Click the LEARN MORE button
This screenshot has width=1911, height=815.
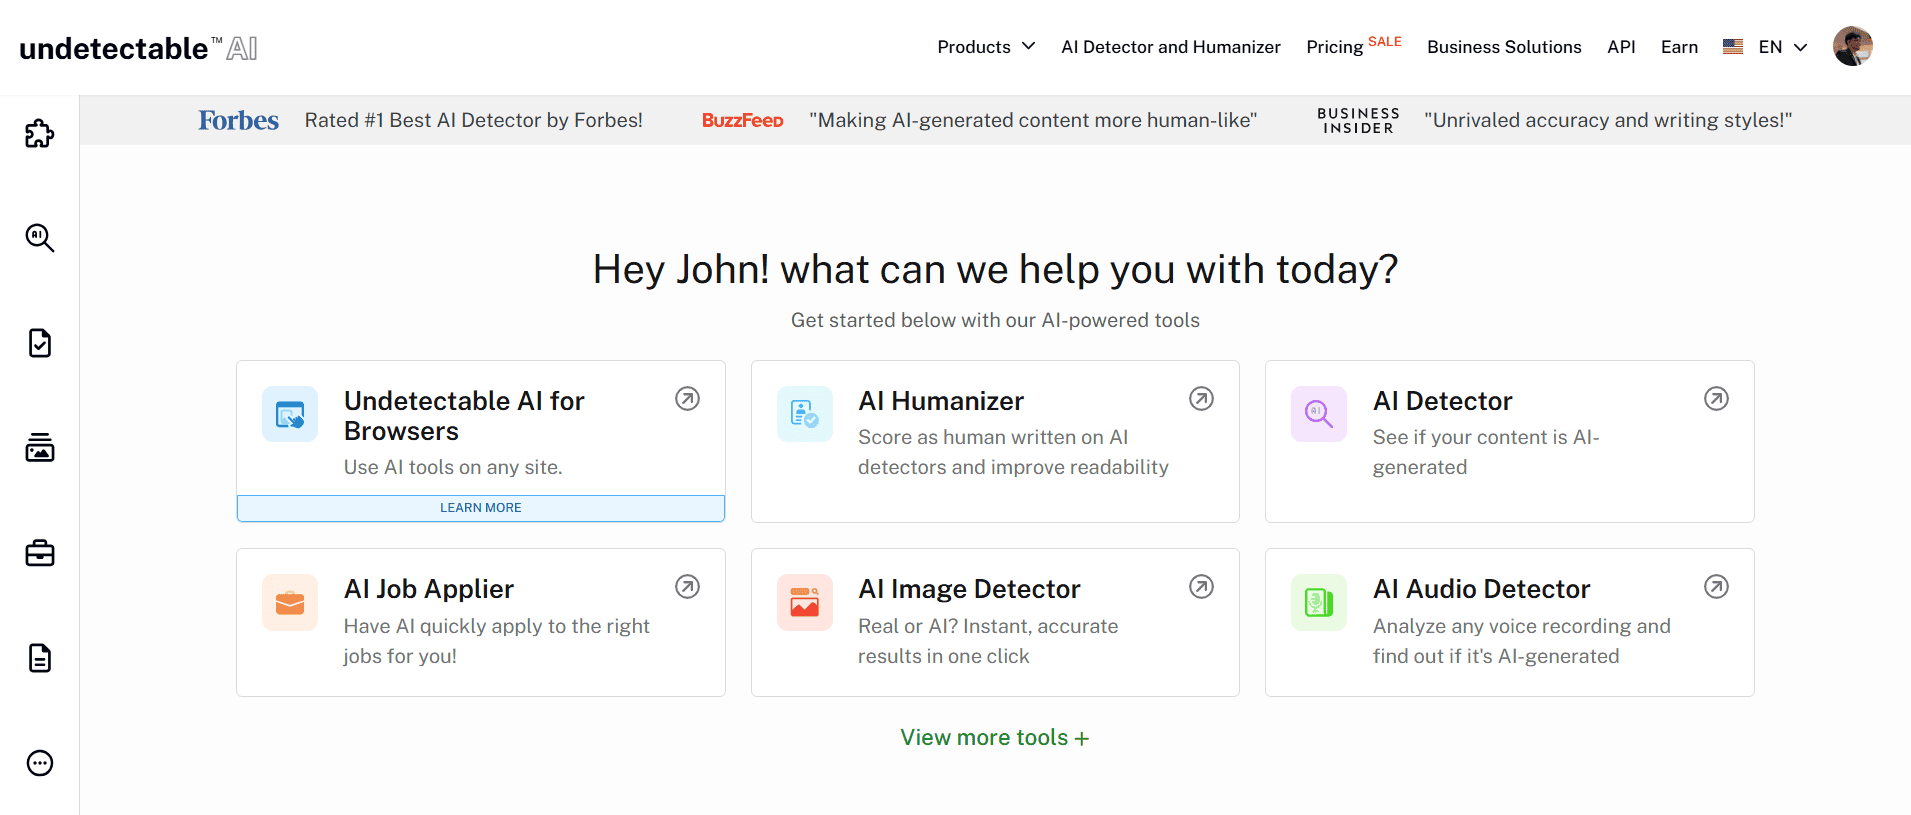point(481,508)
